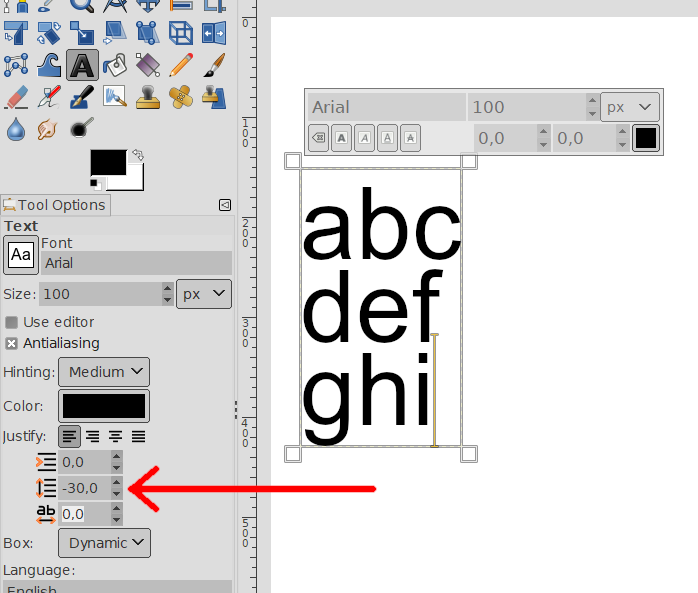698x593 pixels.
Task: Open the foreground color swatch
Action: [x=108, y=162]
